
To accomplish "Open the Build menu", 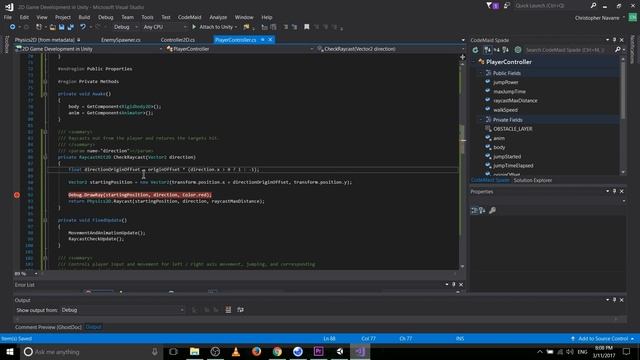I will tap(84, 17).
